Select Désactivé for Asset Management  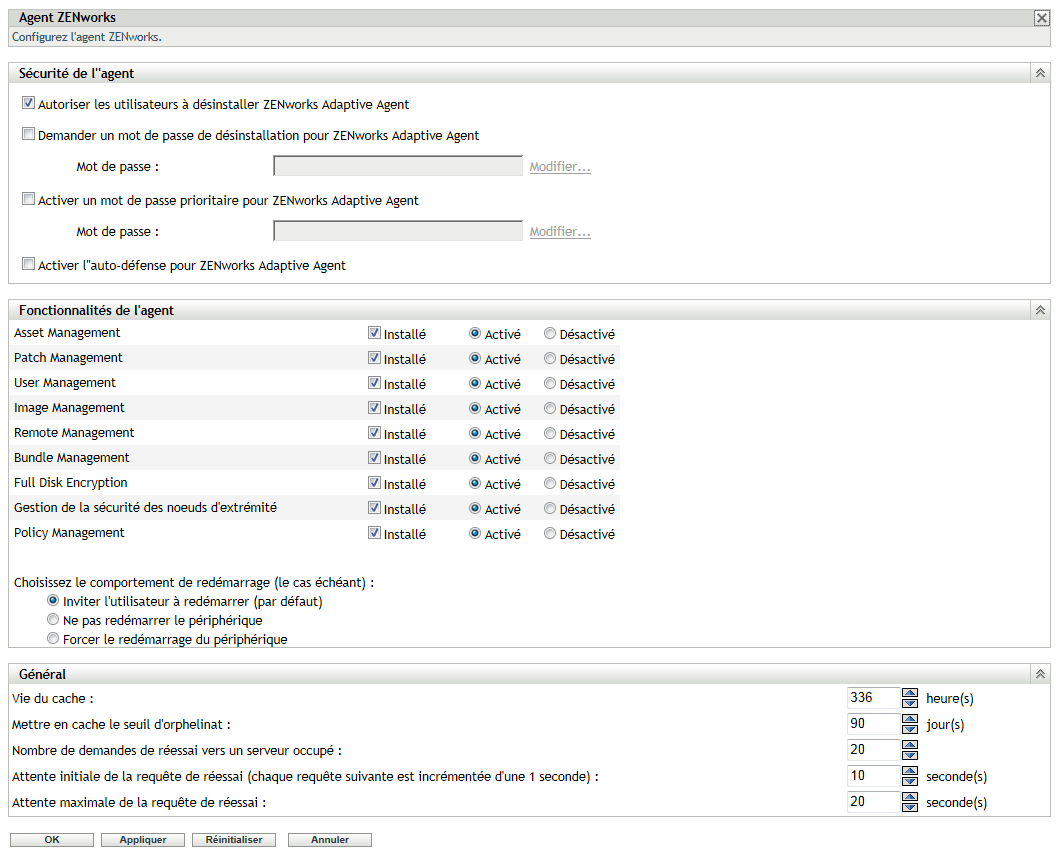pos(549,333)
